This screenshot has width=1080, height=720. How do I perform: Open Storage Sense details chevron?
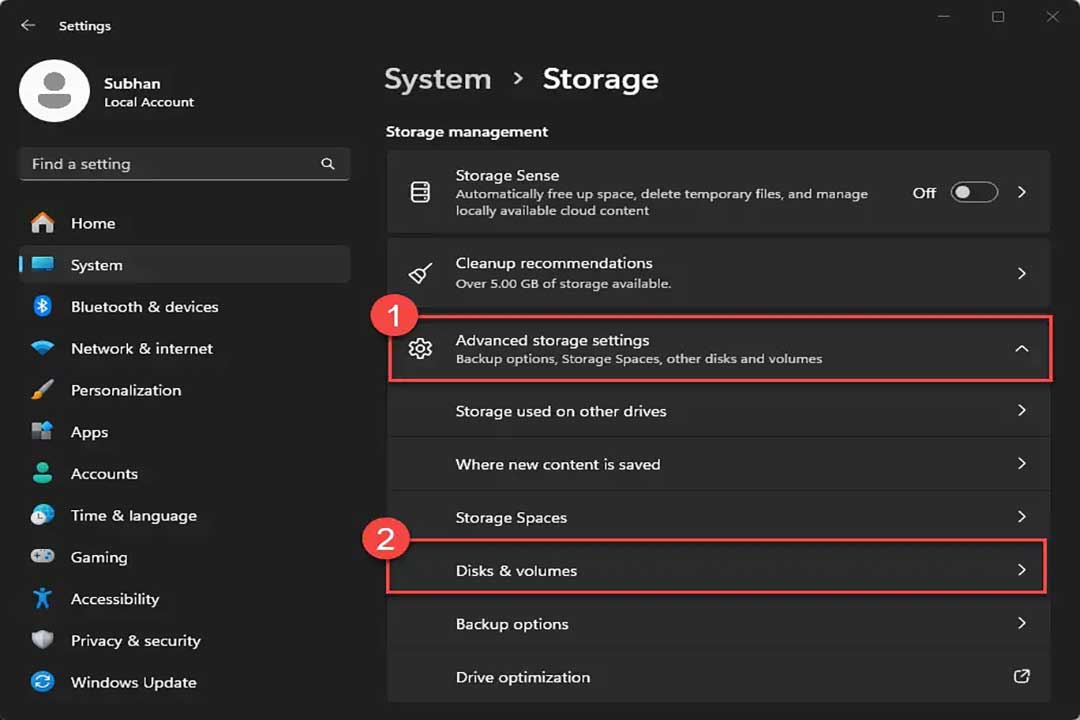tap(1022, 192)
